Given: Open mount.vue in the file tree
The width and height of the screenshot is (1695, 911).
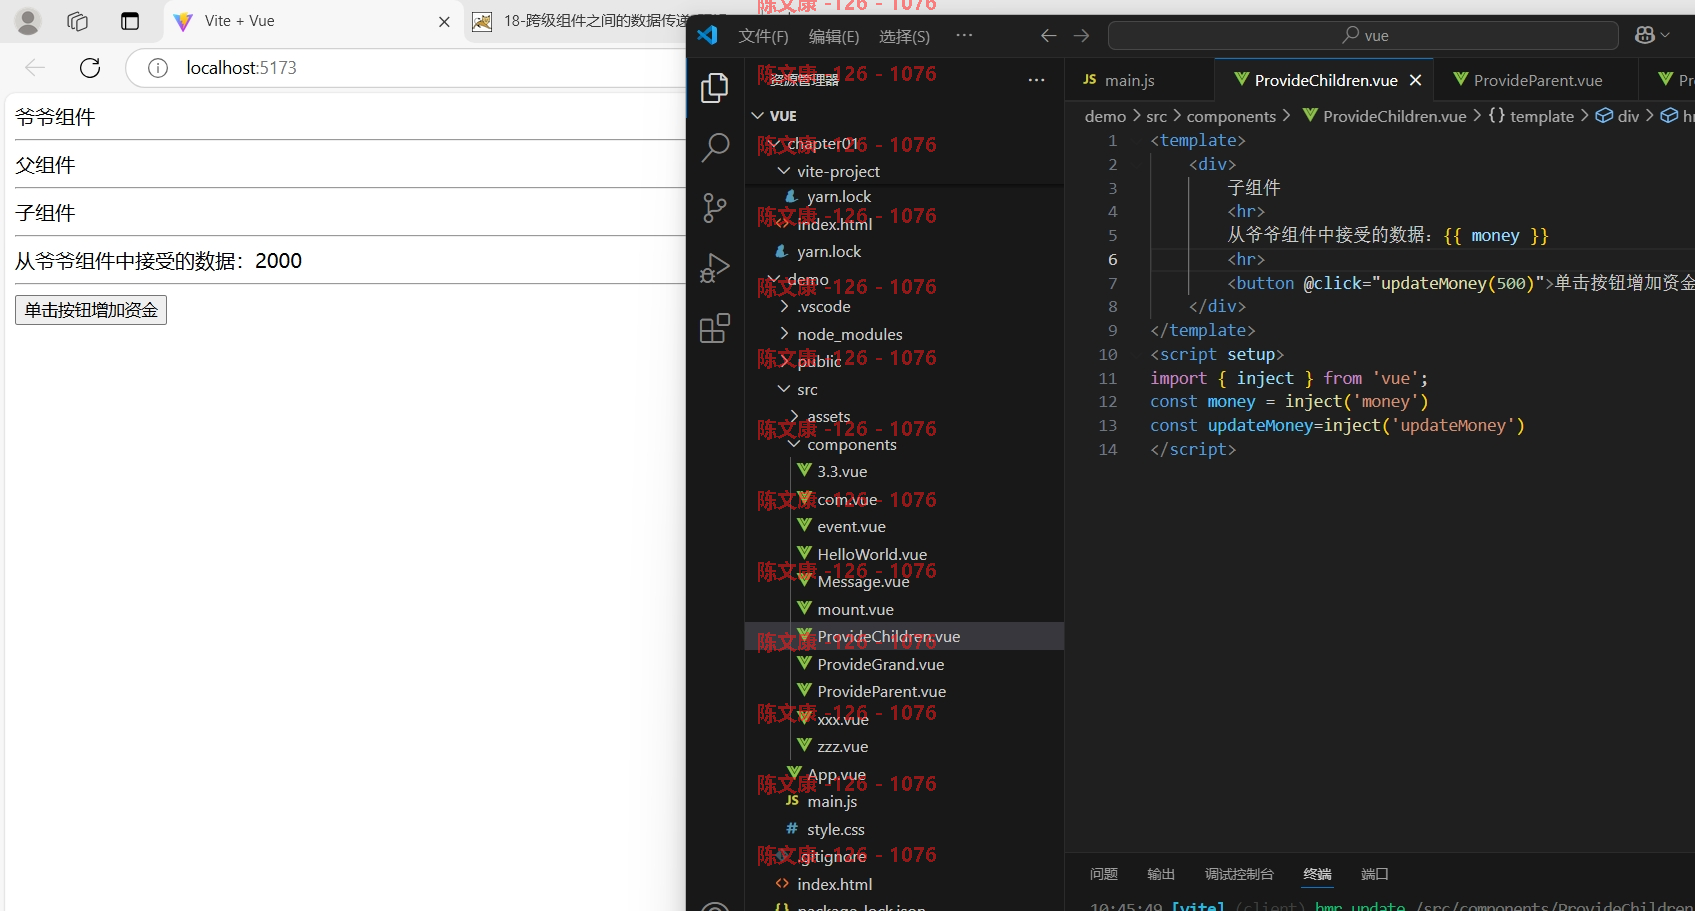Looking at the screenshot, I should 855,609.
